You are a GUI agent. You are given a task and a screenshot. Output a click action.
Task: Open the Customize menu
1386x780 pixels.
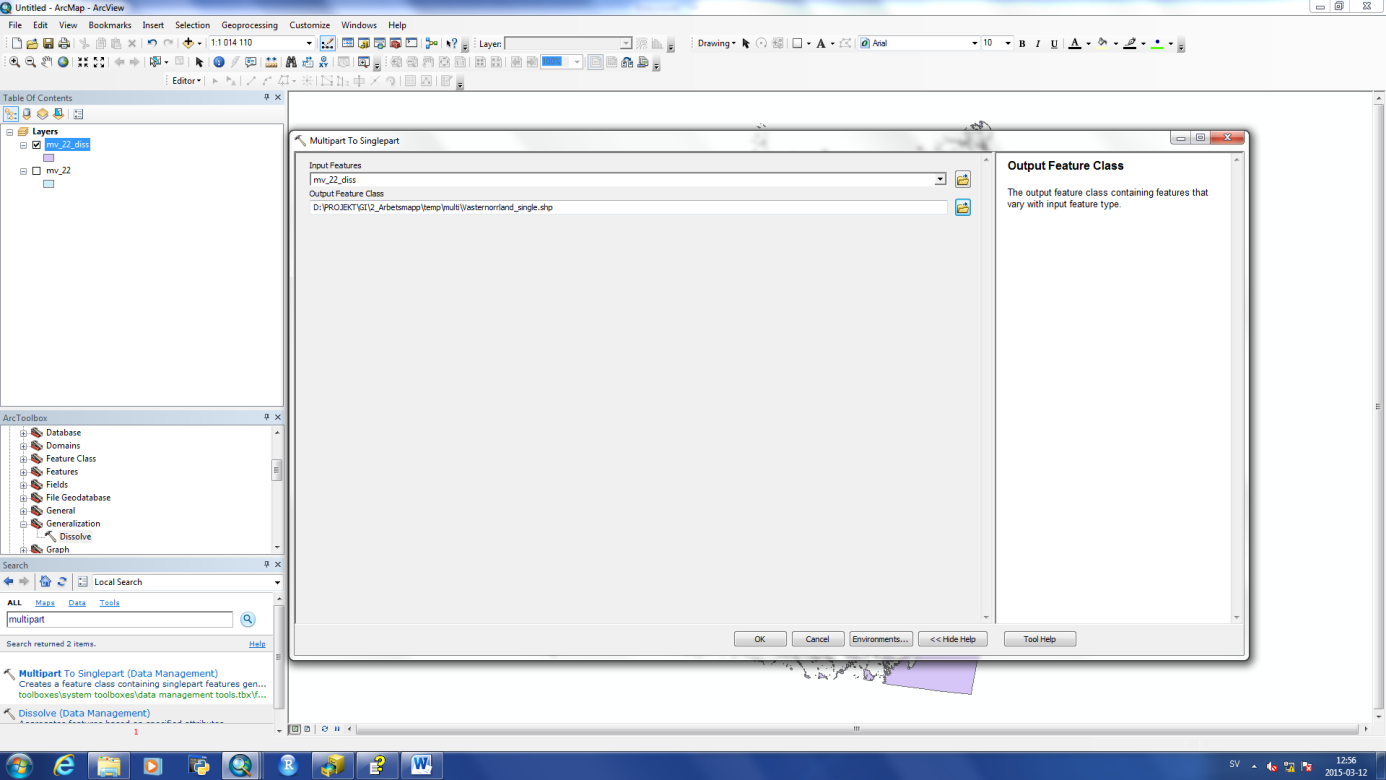pos(310,25)
